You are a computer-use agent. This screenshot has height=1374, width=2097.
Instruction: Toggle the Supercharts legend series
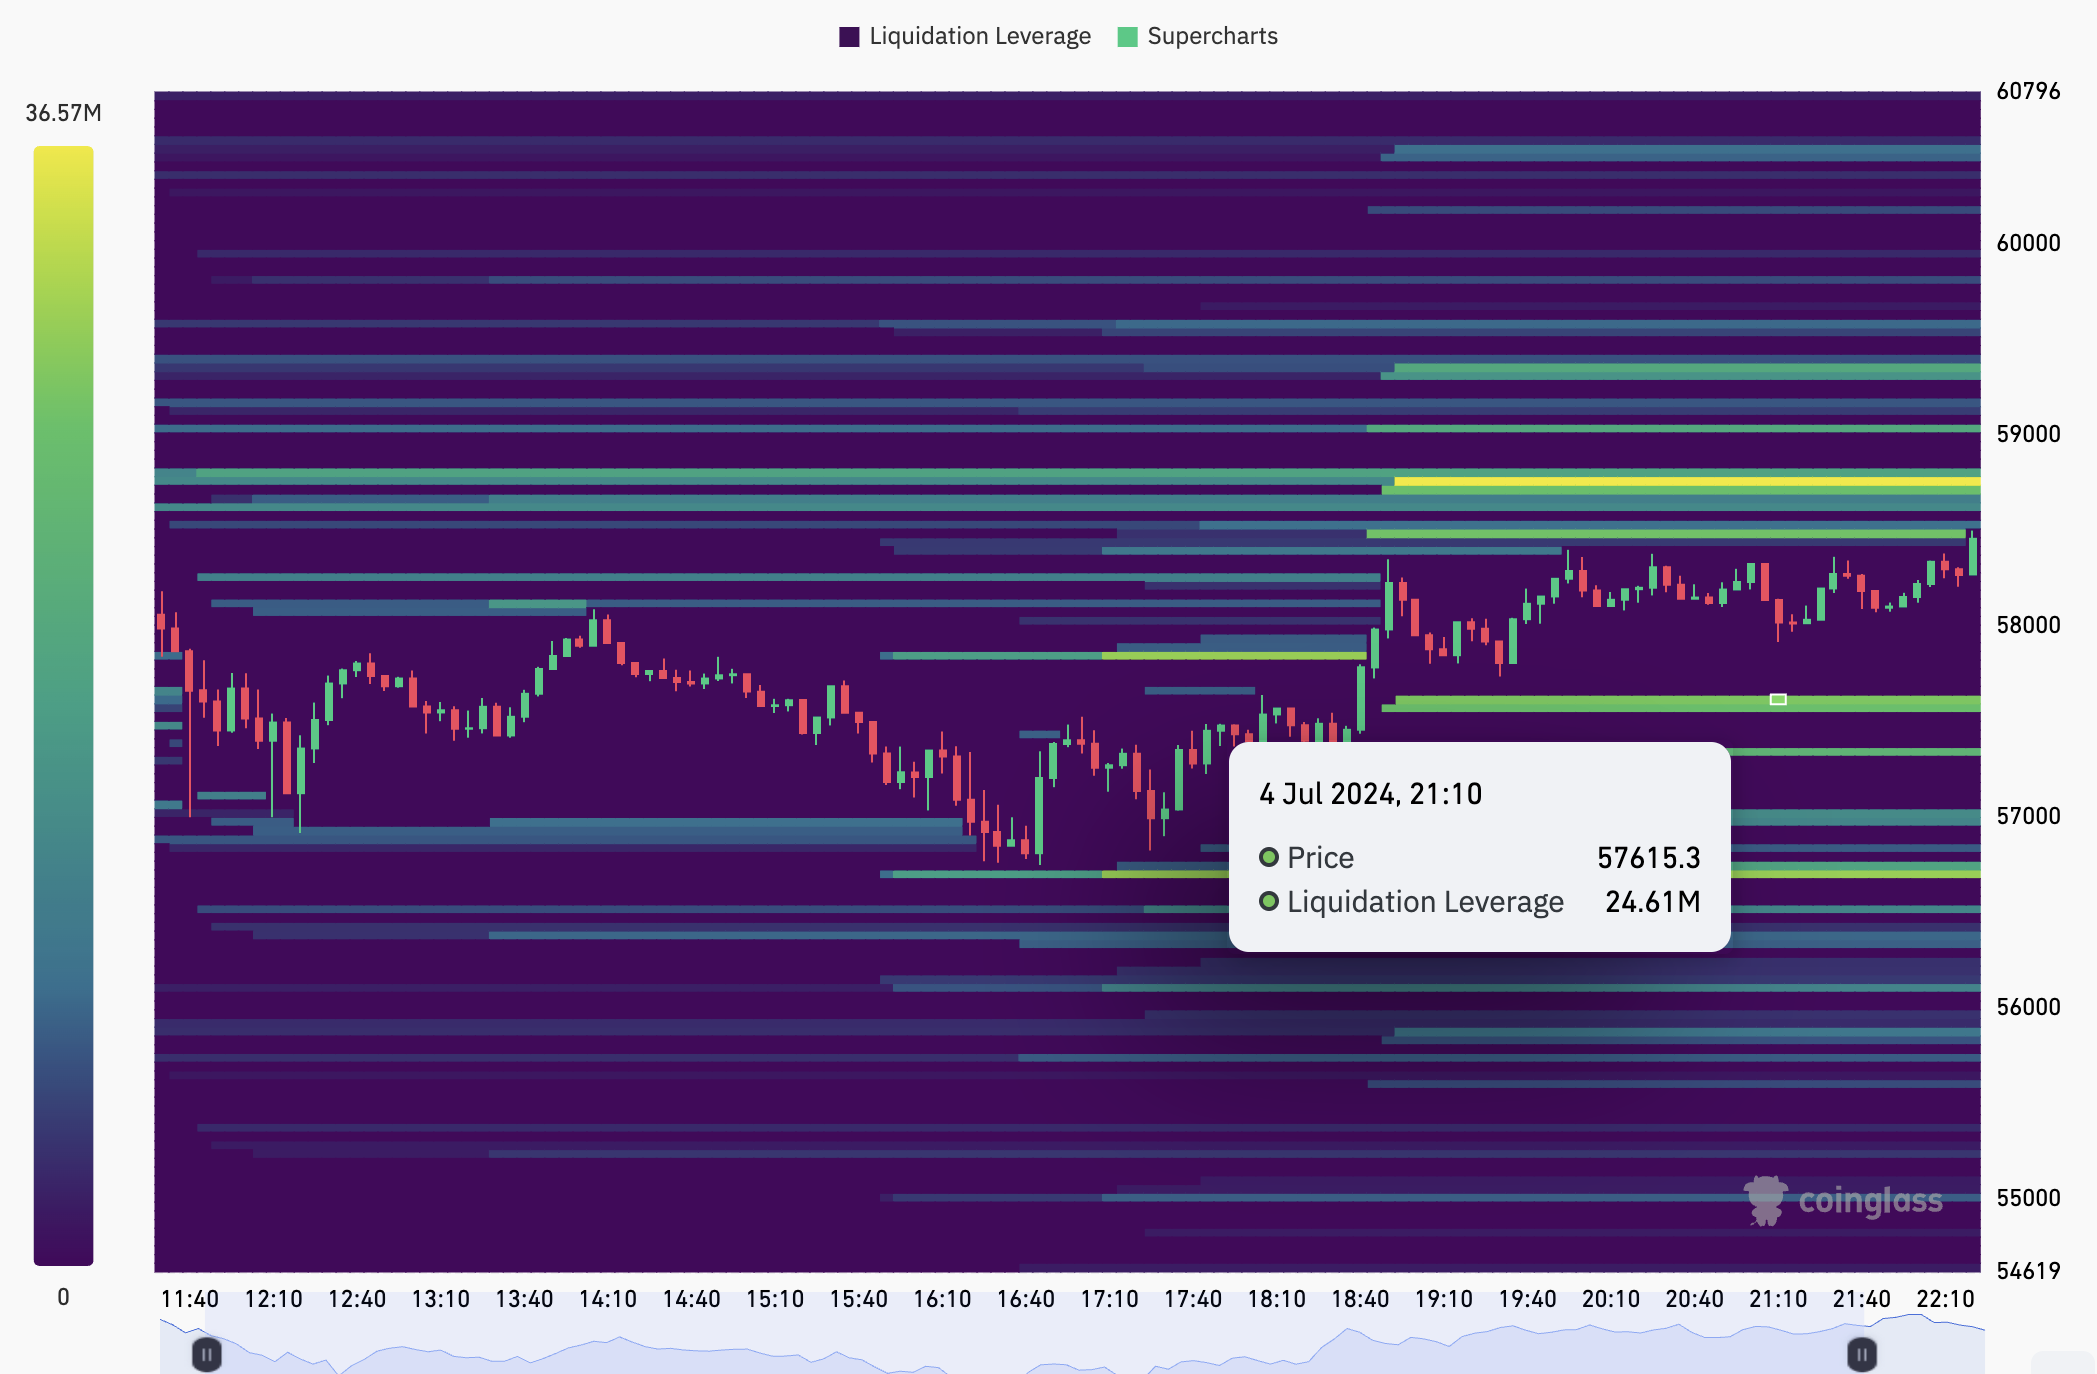tap(1197, 37)
